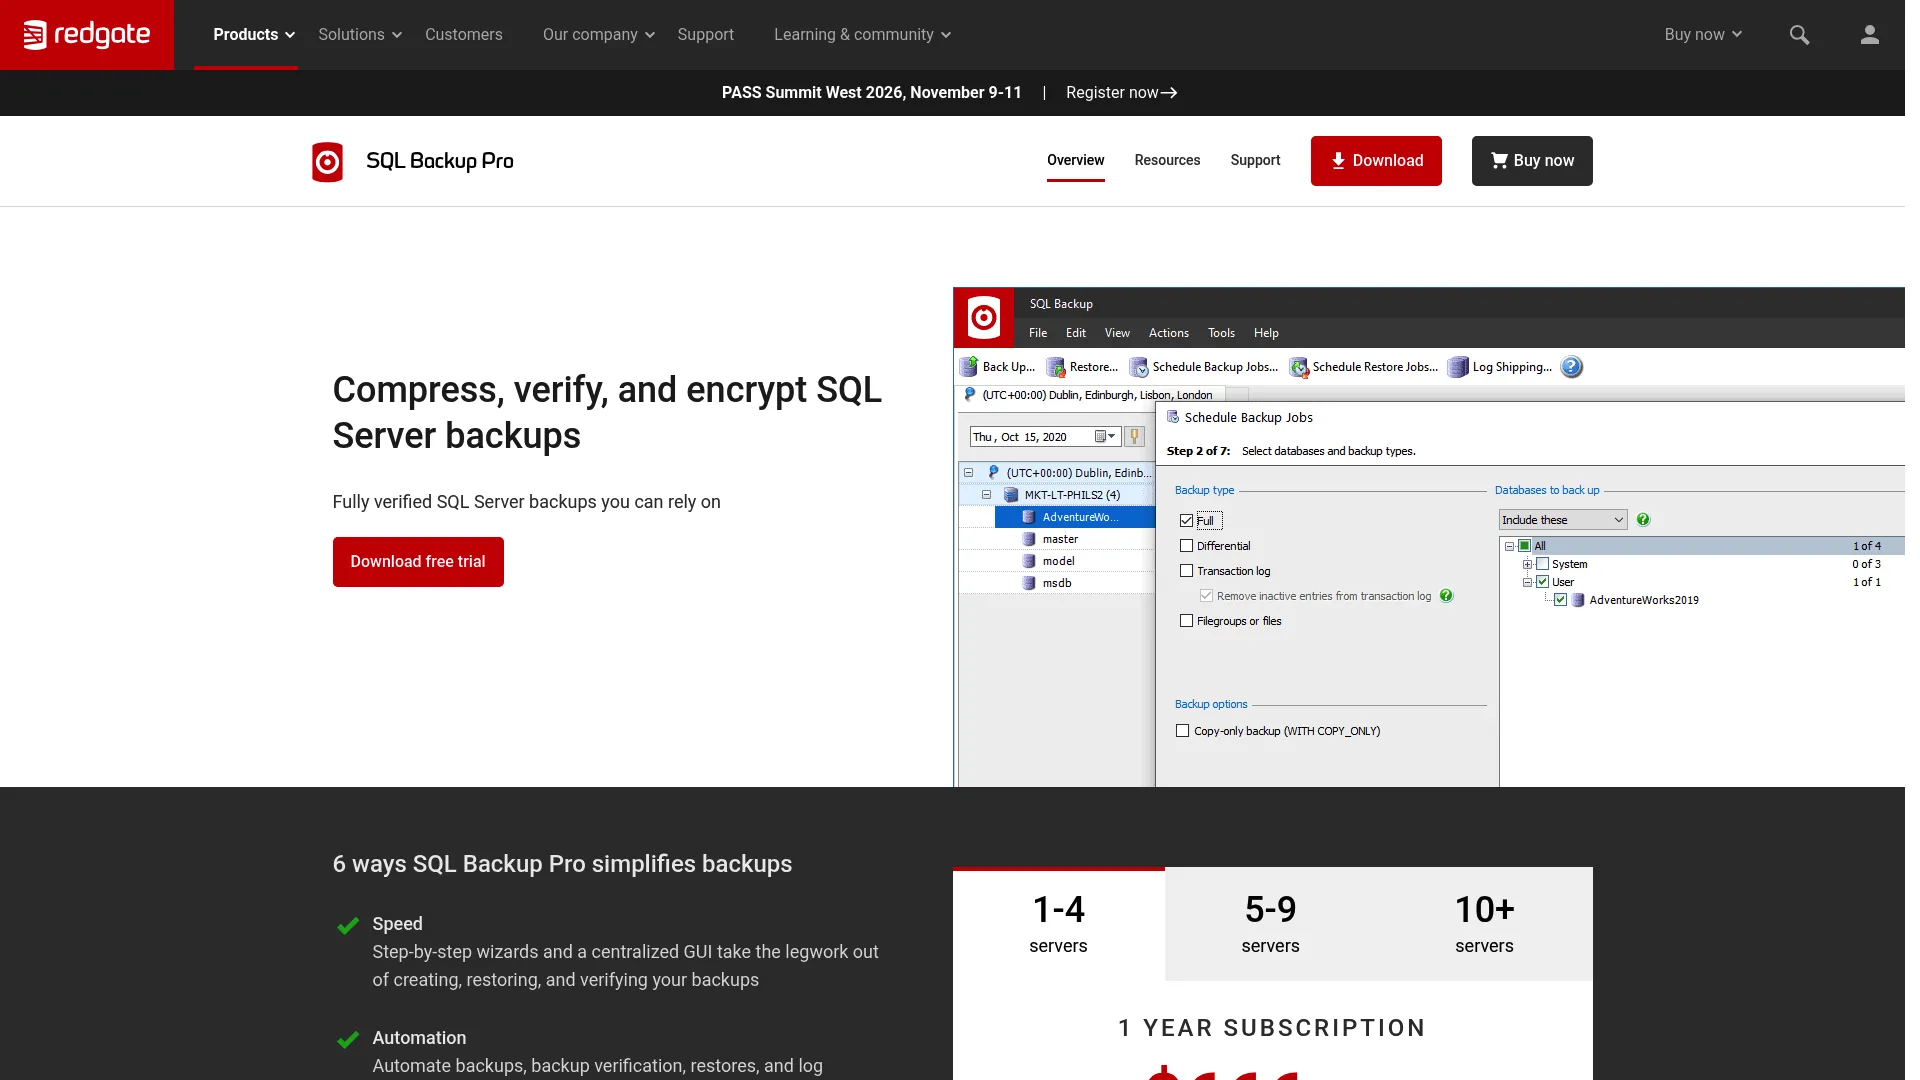Click the Redgate logo

[87, 35]
